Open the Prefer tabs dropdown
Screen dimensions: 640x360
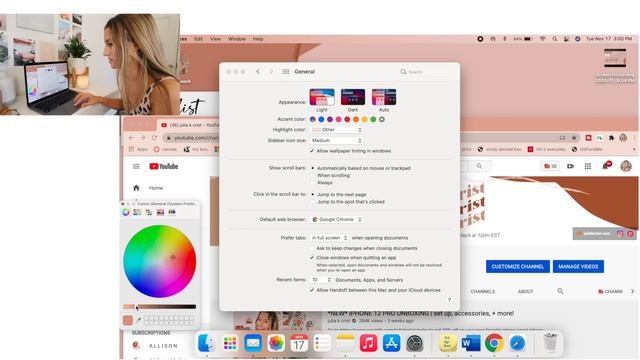[x=329, y=238]
